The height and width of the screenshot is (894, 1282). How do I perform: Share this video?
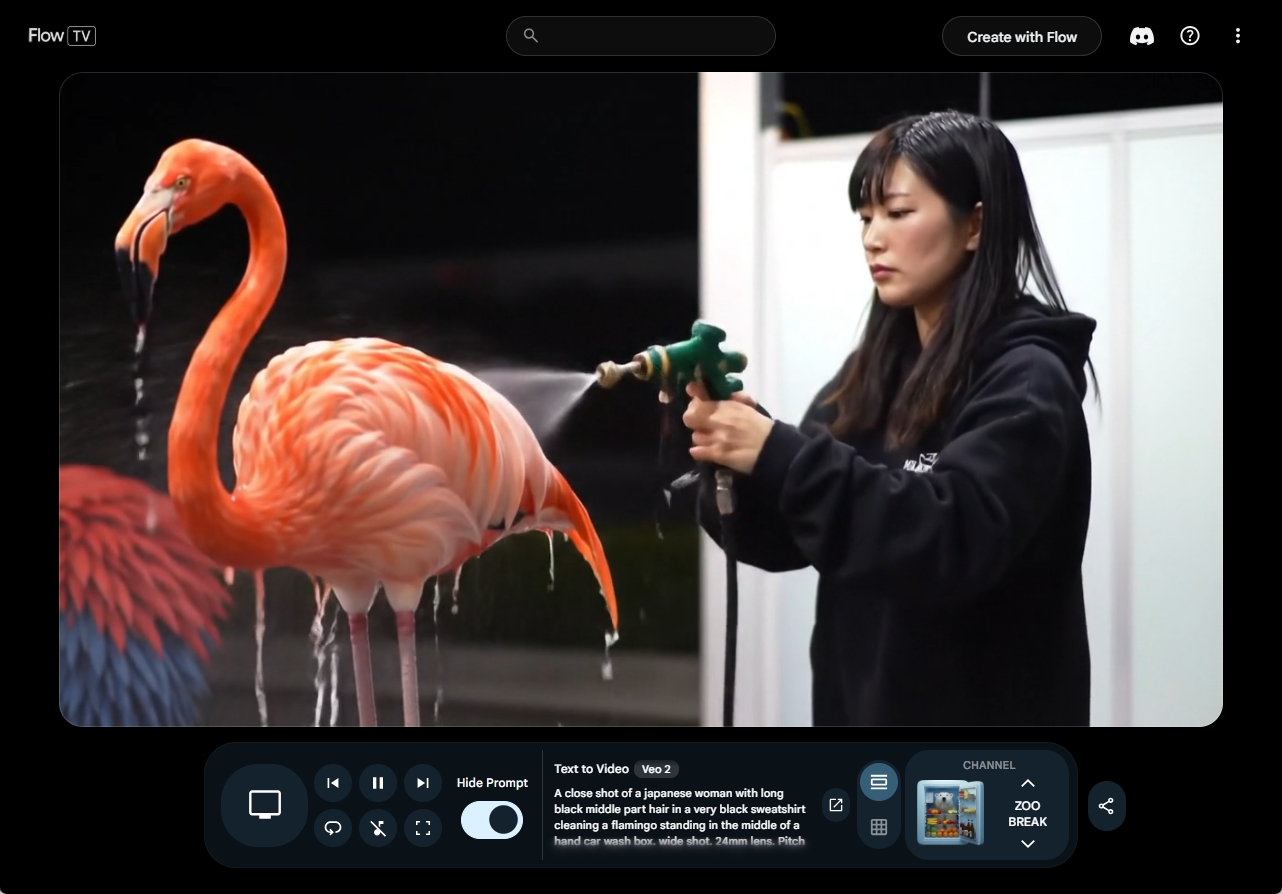click(x=1106, y=806)
